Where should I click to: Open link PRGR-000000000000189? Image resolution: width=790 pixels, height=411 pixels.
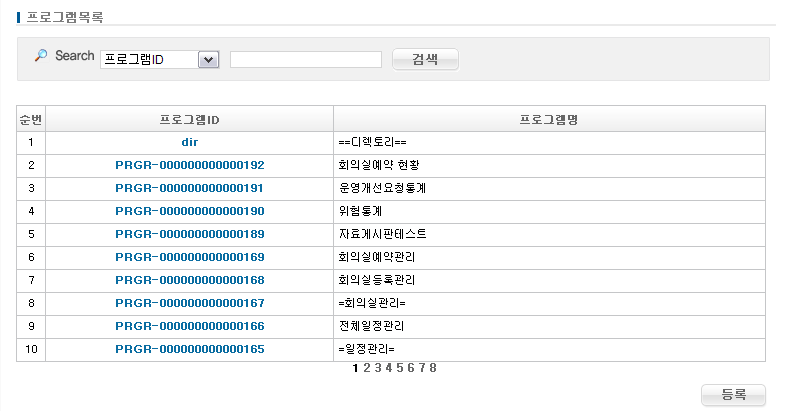click(x=189, y=234)
